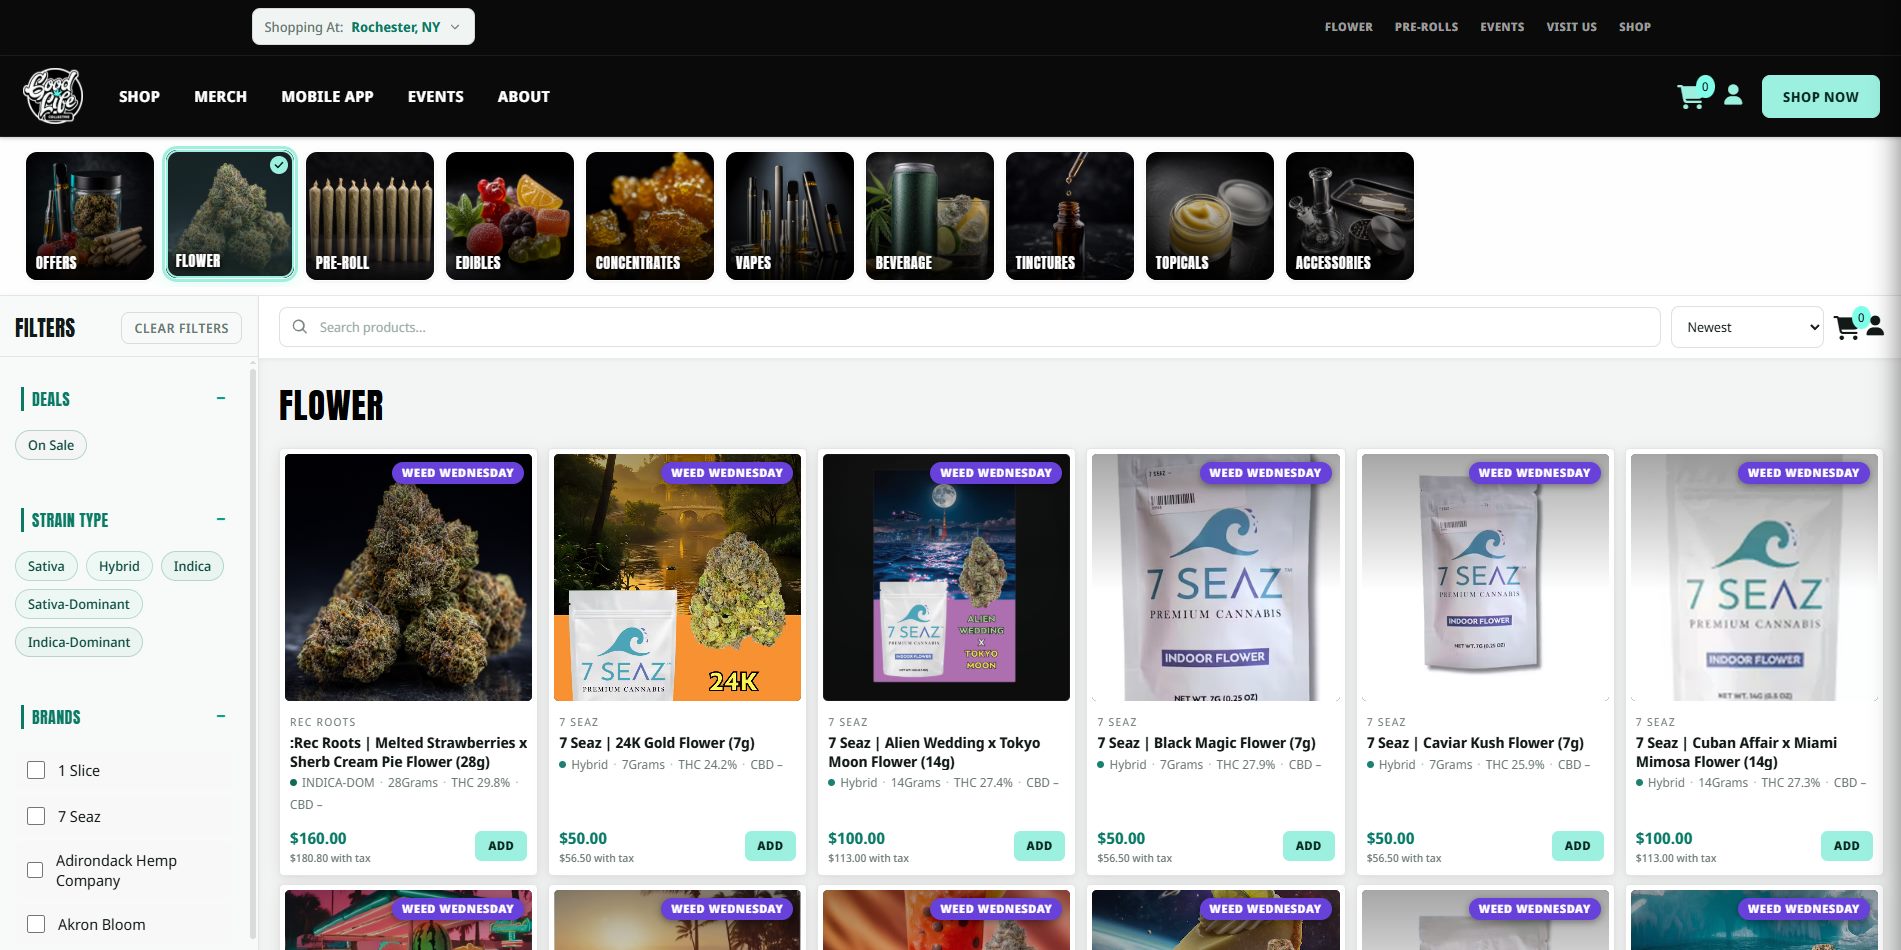The image size is (1901, 950).
Task: Add Caviar Kush Flower to cart
Action: tap(1577, 845)
